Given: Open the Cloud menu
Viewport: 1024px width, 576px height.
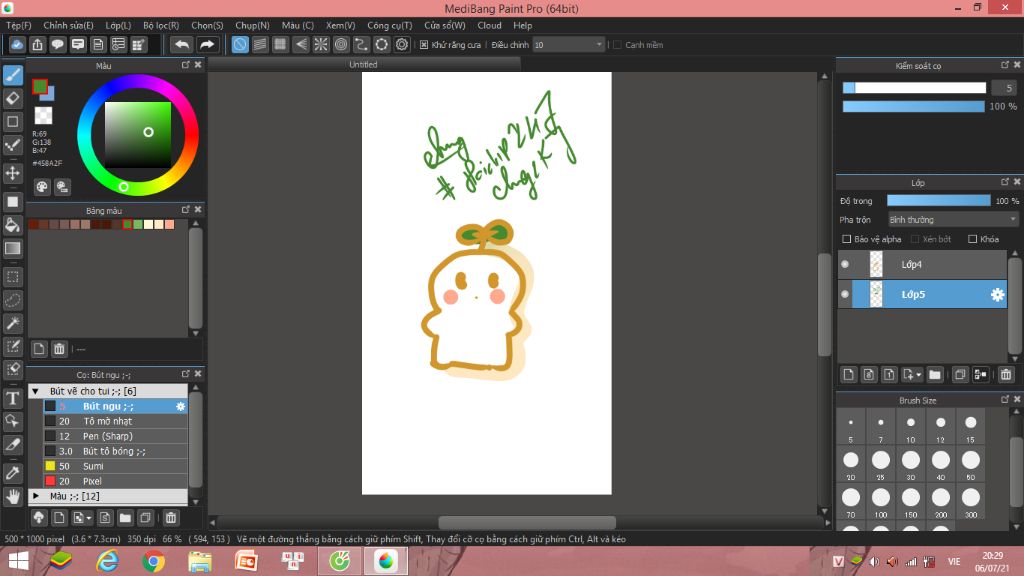Looking at the screenshot, I should 489,25.
